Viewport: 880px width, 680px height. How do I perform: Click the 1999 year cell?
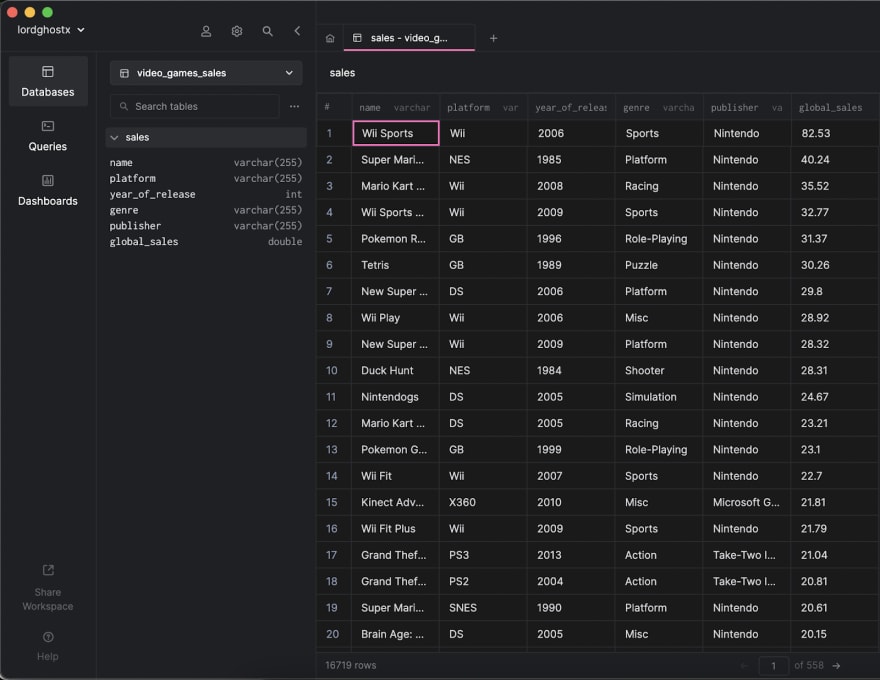coord(571,449)
